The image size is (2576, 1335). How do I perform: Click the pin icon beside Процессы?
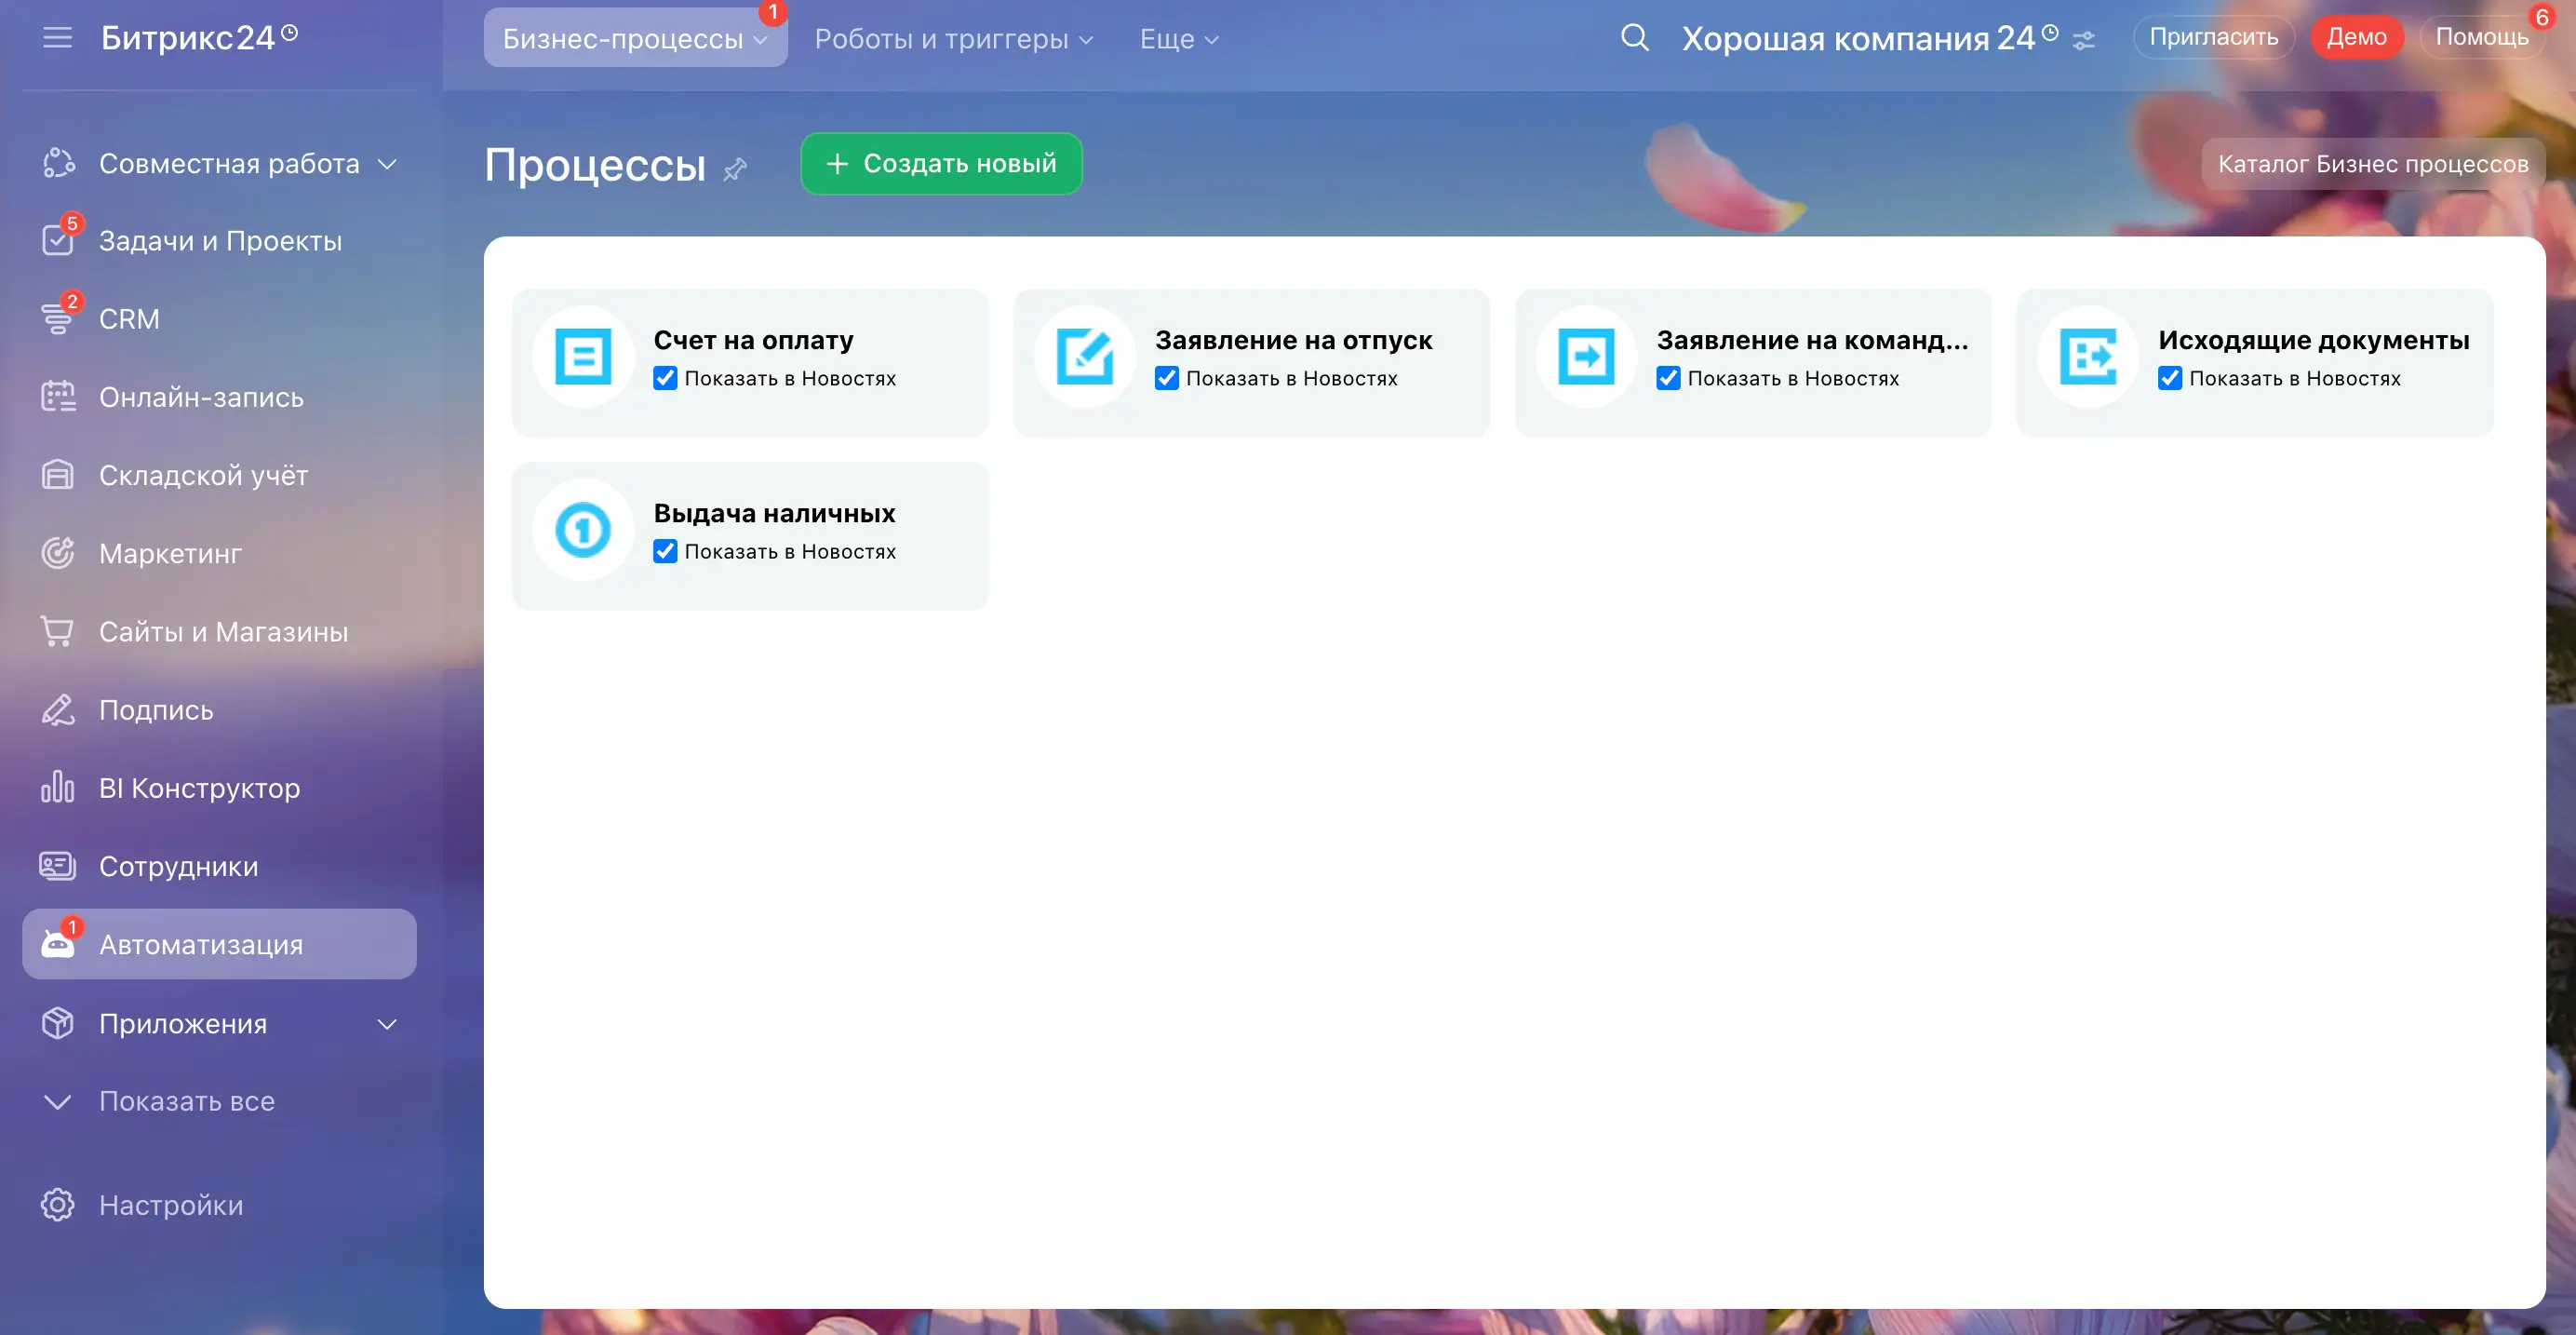pyautogui.click(x=735, y=169)
